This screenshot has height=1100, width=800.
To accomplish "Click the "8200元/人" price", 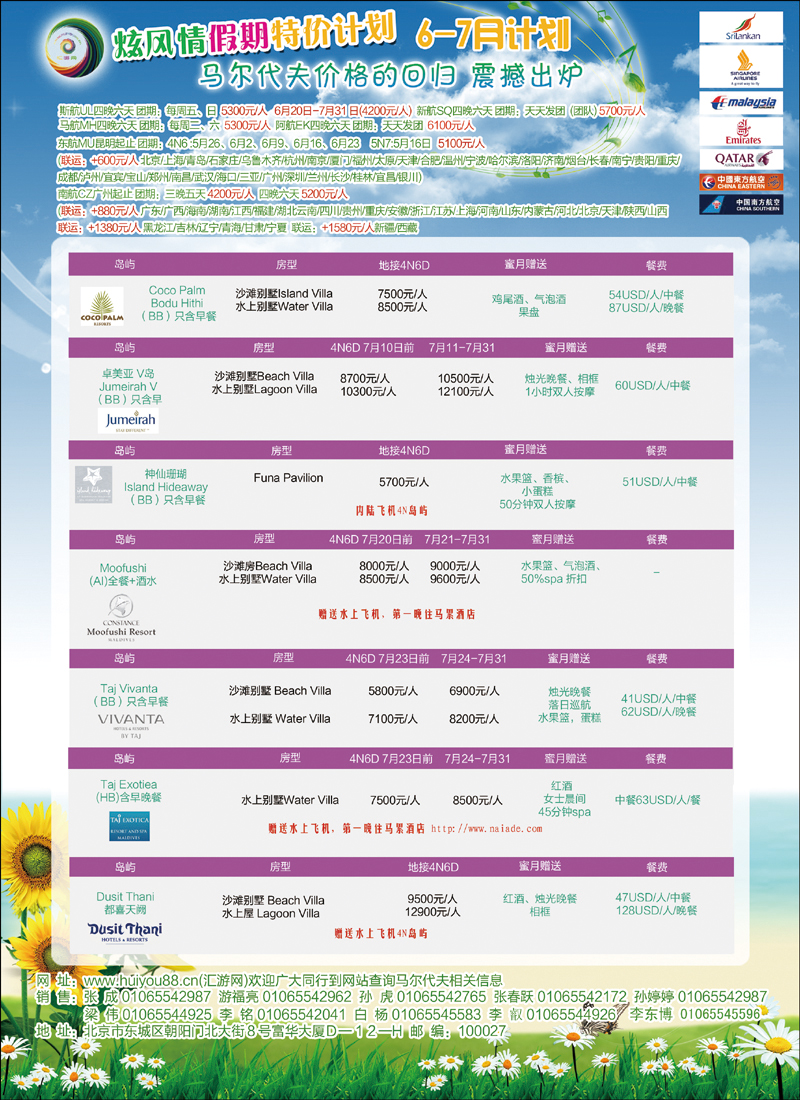I will 474,719.
